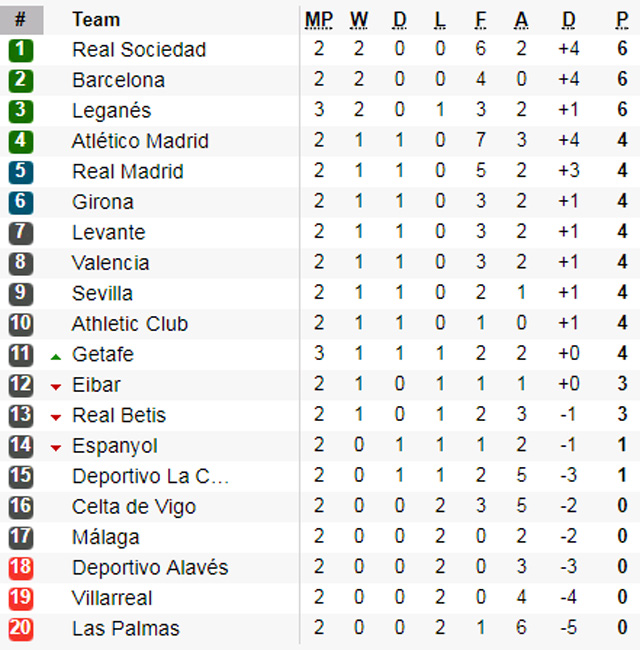Click the P points column header
Screen dimensions: 640x650
coord(622,20)
